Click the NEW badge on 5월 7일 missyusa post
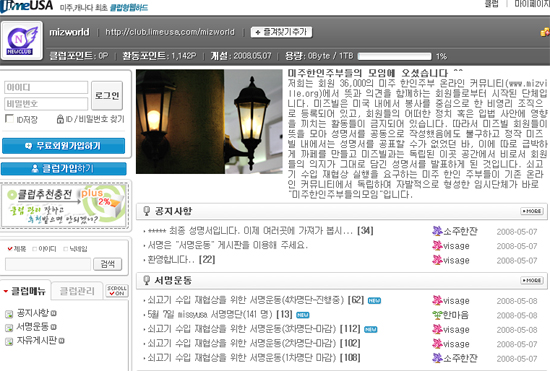550x371 pixels. point(303,315)
